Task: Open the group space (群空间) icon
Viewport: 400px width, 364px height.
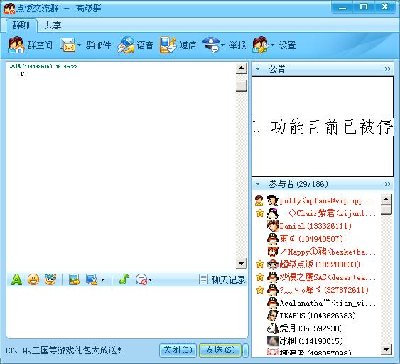Action: coord(16,45)
